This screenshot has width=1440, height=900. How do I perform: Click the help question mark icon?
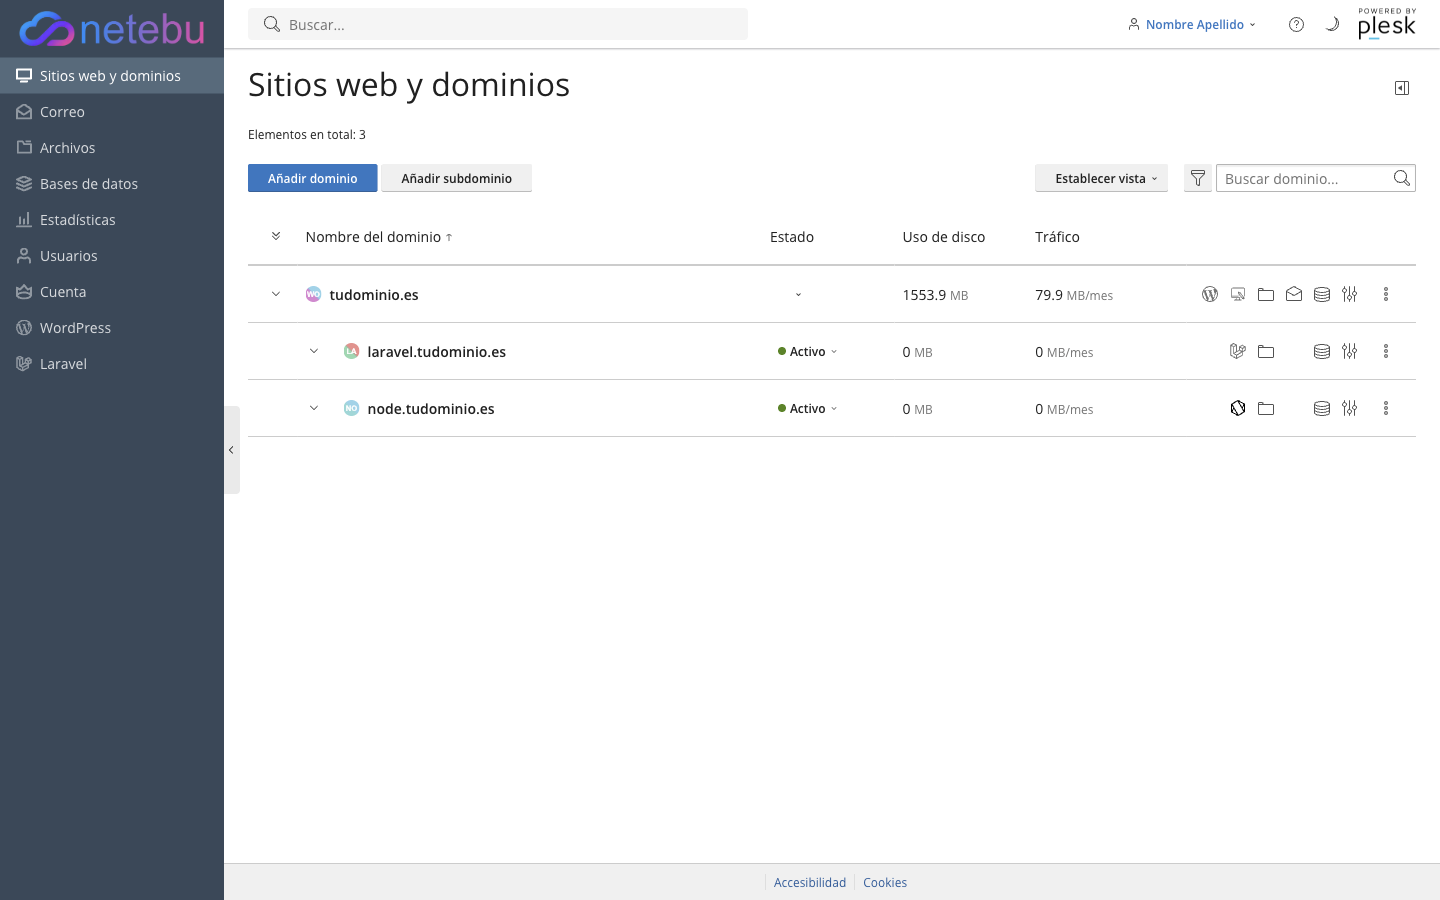pyautogui.click(x=1296, y=24)
